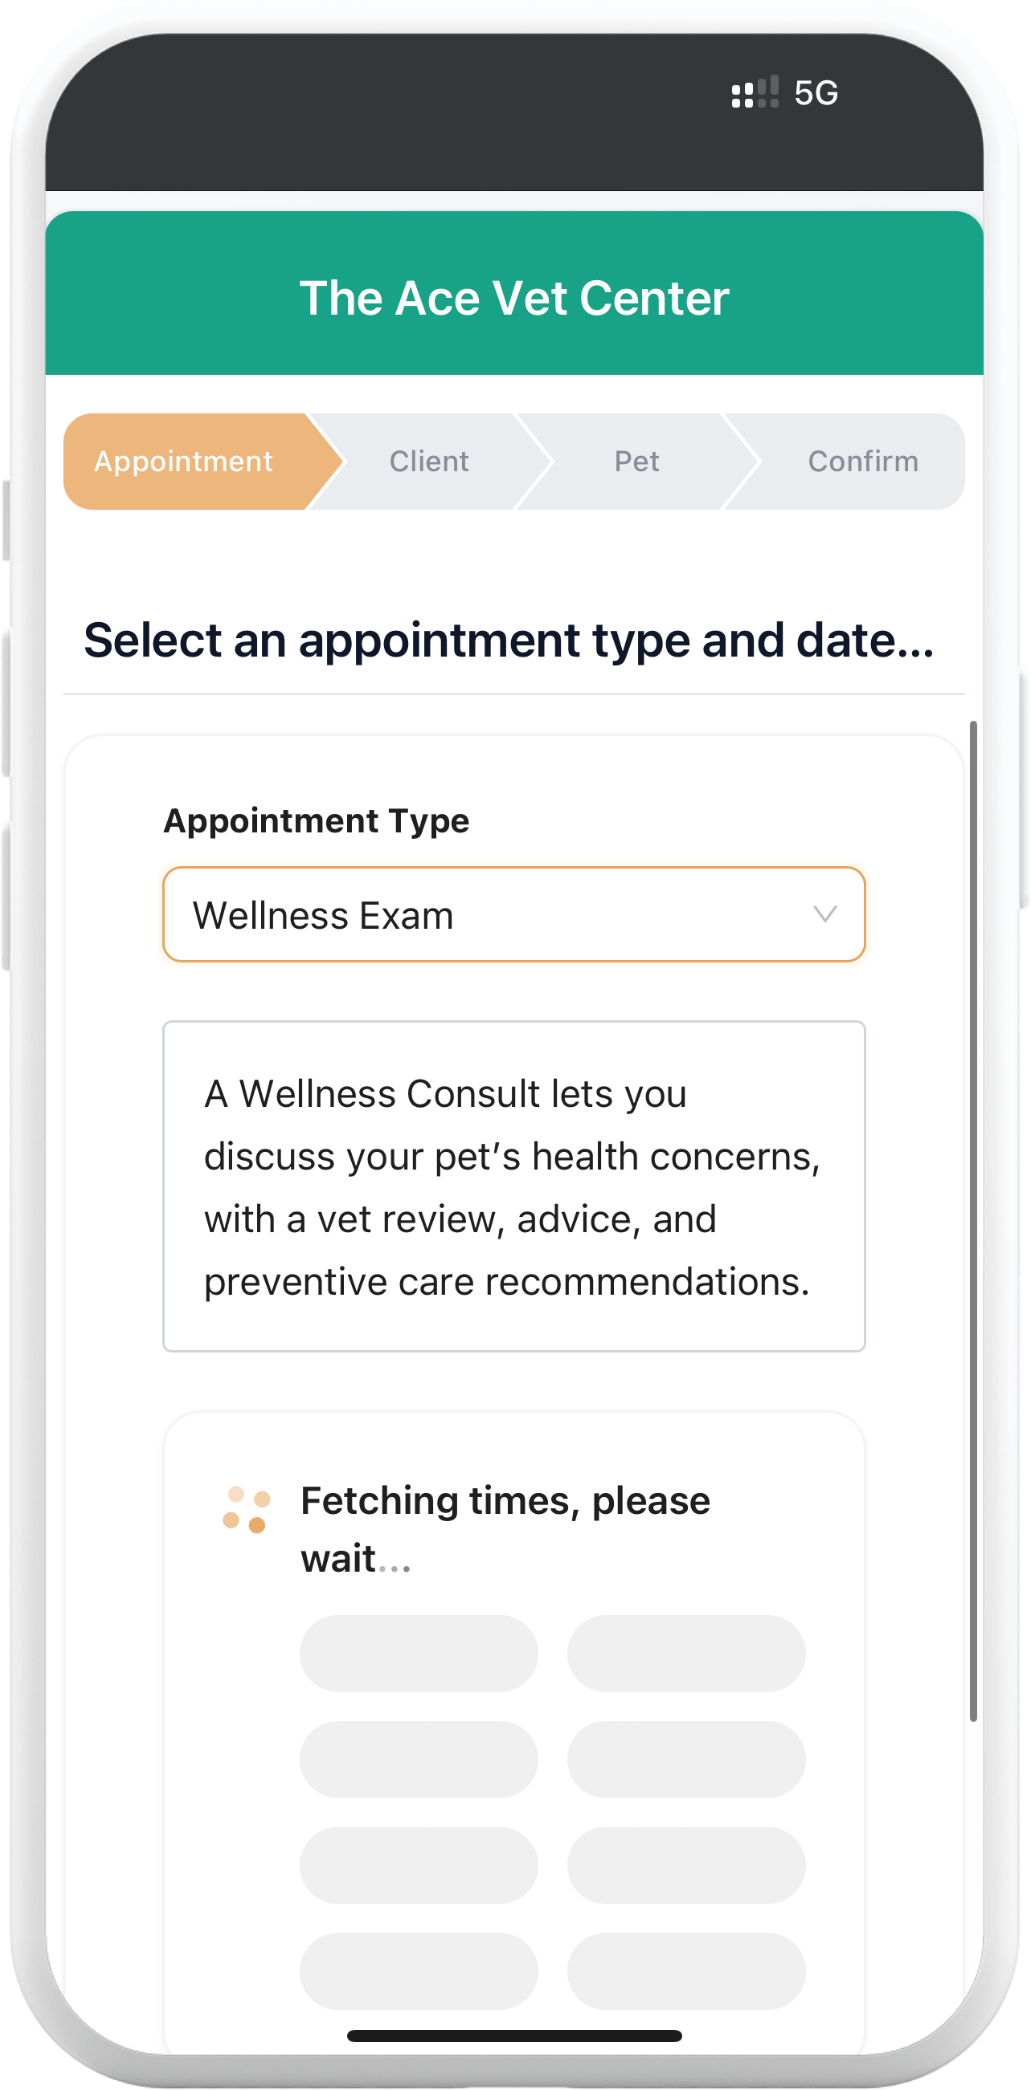Click the orange loading spinner icon
The image size is (1031, 2091).
click(246, 1510)
